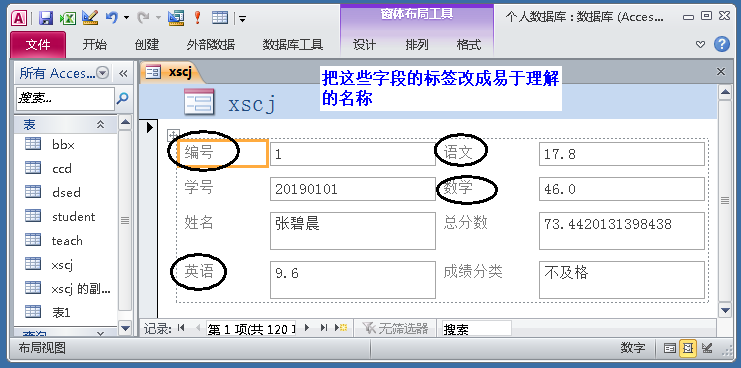The image size is (741, 368).
Task: Select the 数学 label
Action: pyautogui.click(x=458, y=188)
